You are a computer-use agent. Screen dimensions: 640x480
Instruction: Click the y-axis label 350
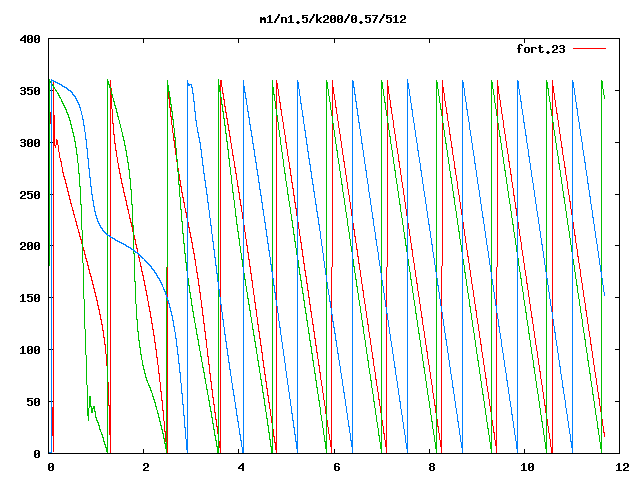(x=30, y=91)
